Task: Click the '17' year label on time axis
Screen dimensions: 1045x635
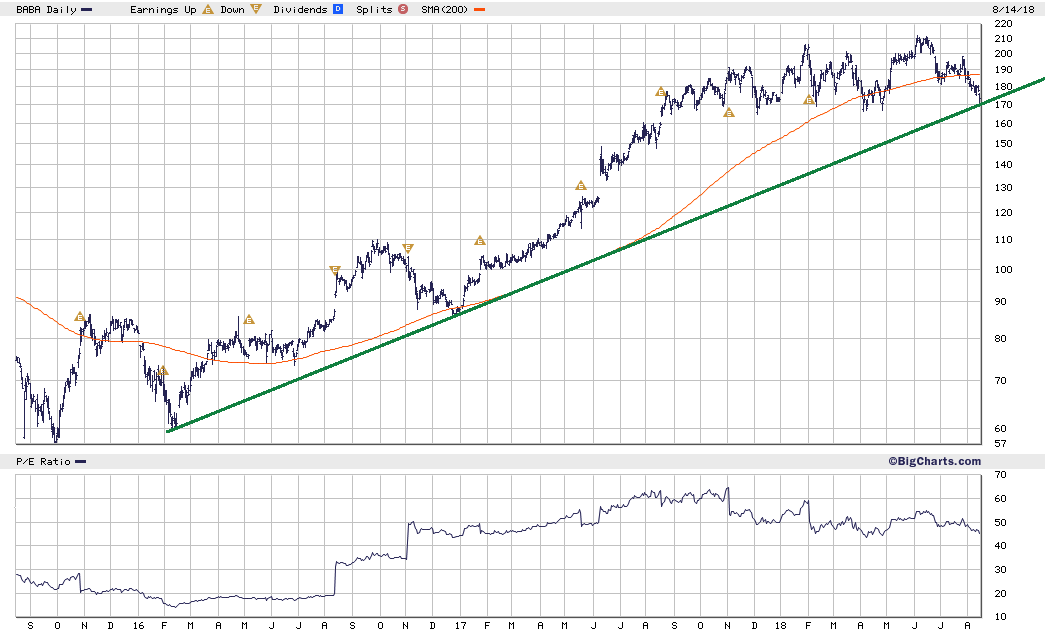Action: [x=461, y=626]
